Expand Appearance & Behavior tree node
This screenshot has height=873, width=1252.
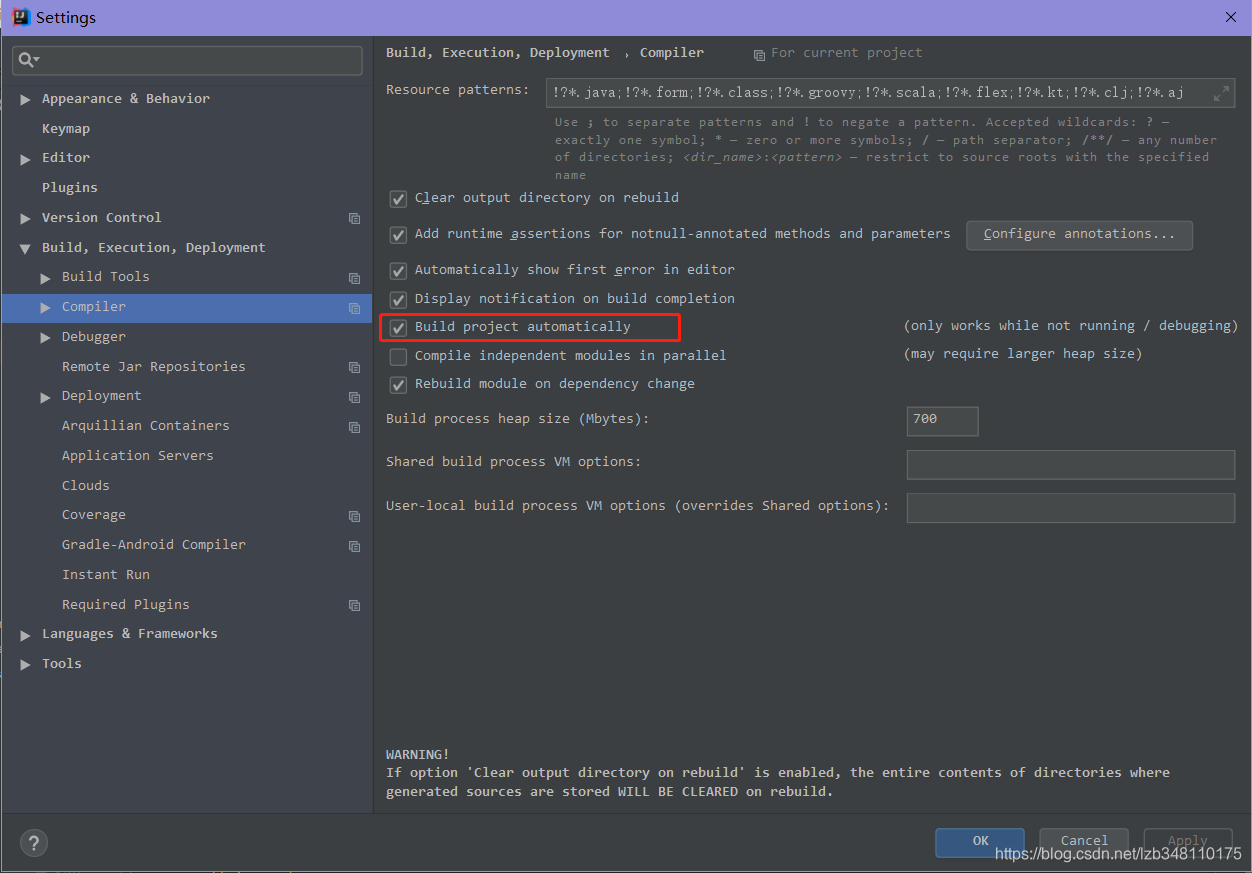25,99
